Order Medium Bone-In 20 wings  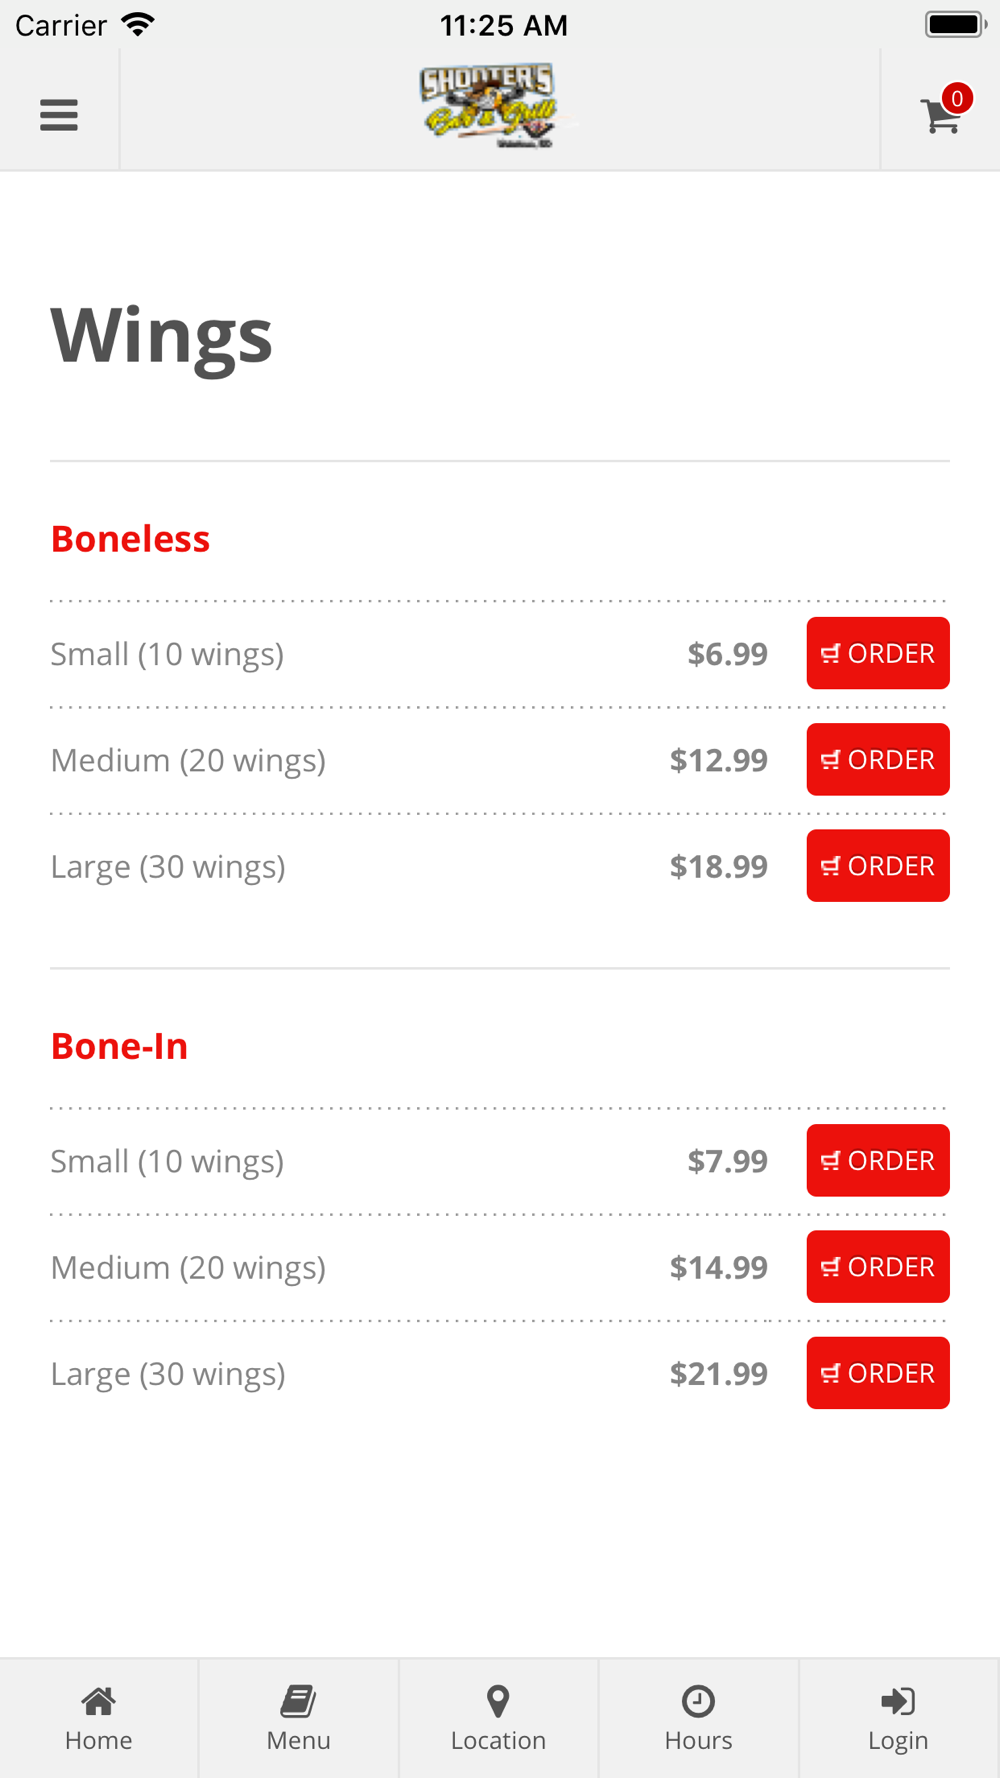coord(877,1267)
